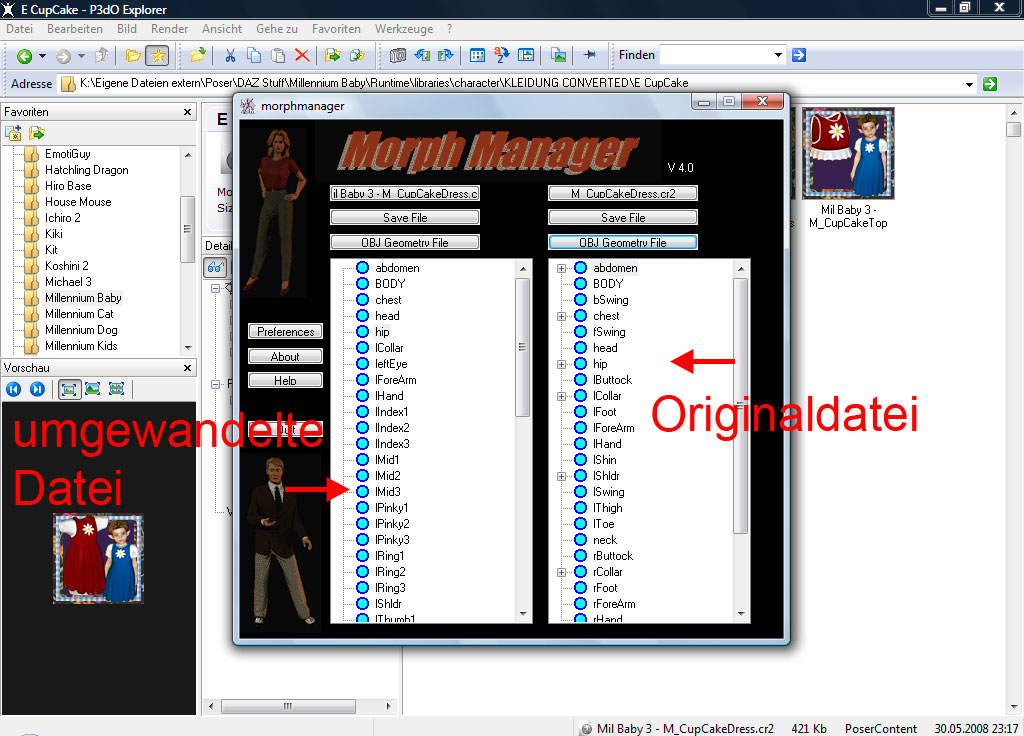Open the Datei menu
Screen dimensions: 1024x736
[20, 29]
